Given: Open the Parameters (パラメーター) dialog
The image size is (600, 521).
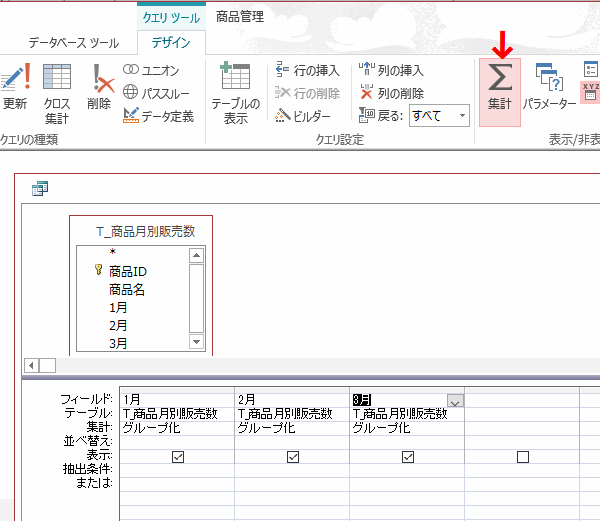Looking at the screenshot, I should click(x=549, y=87).
